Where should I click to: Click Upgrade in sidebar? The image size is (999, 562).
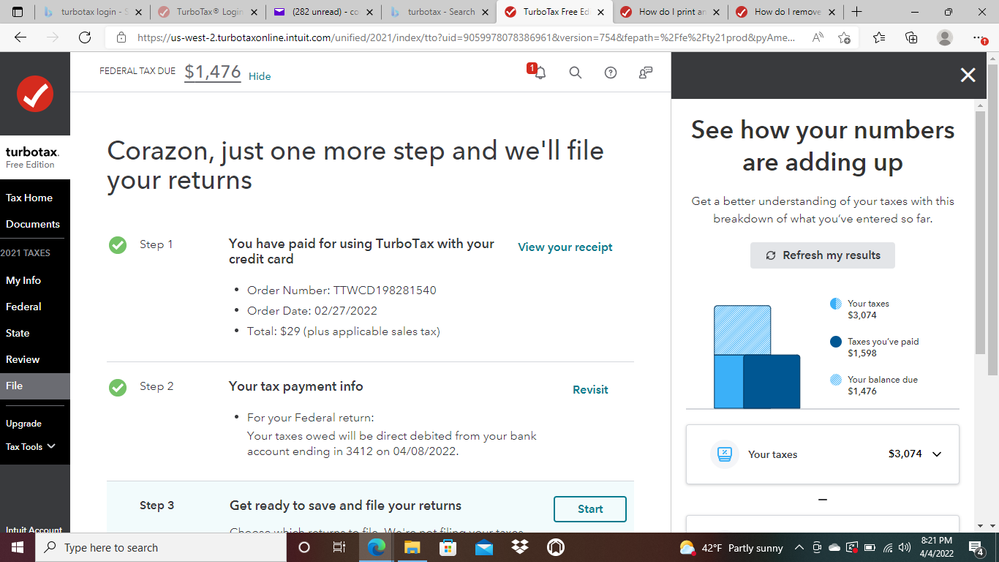[x=24, y=424]
